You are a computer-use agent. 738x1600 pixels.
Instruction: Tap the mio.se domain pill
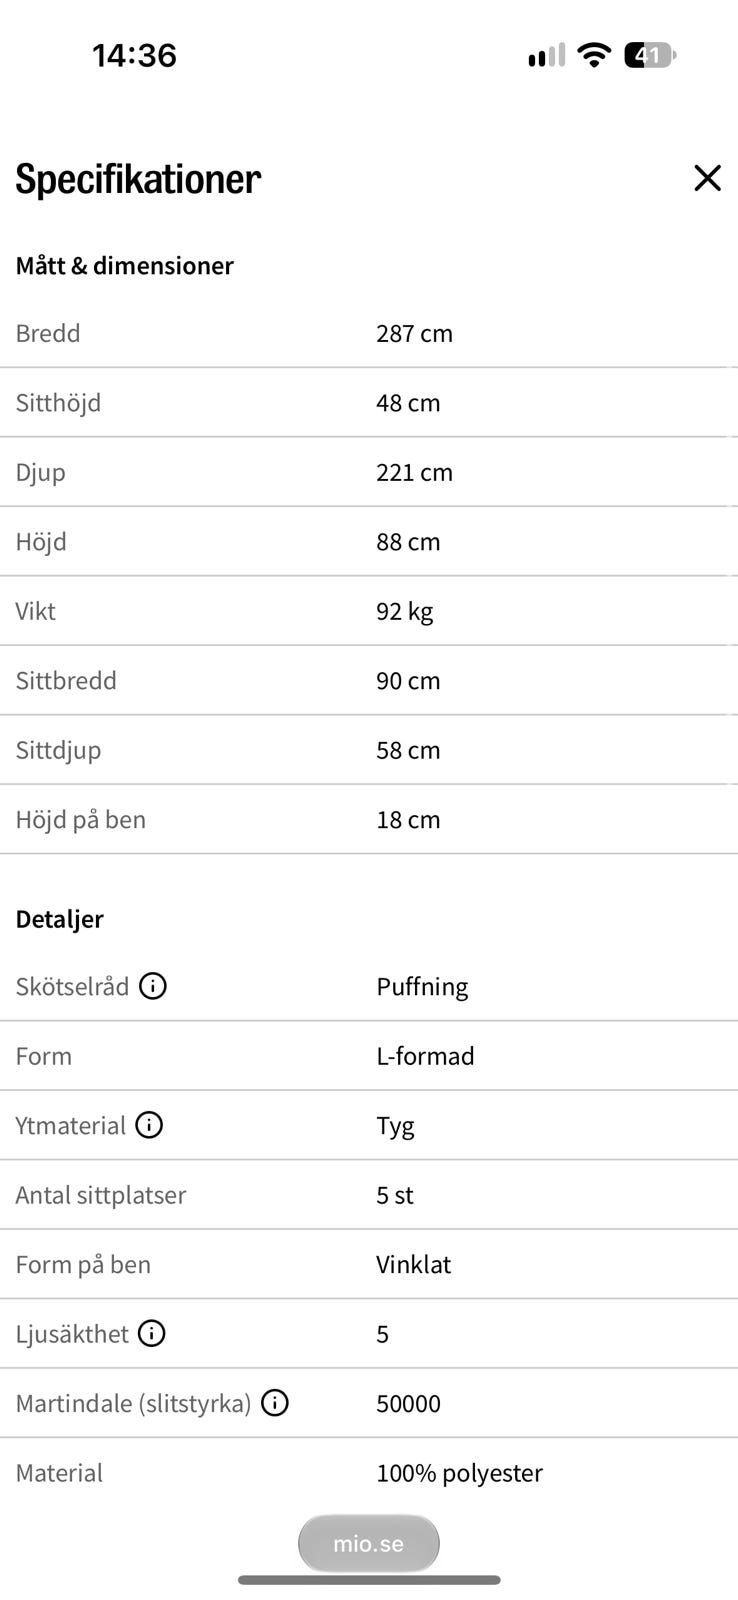tap(368, 1543)
